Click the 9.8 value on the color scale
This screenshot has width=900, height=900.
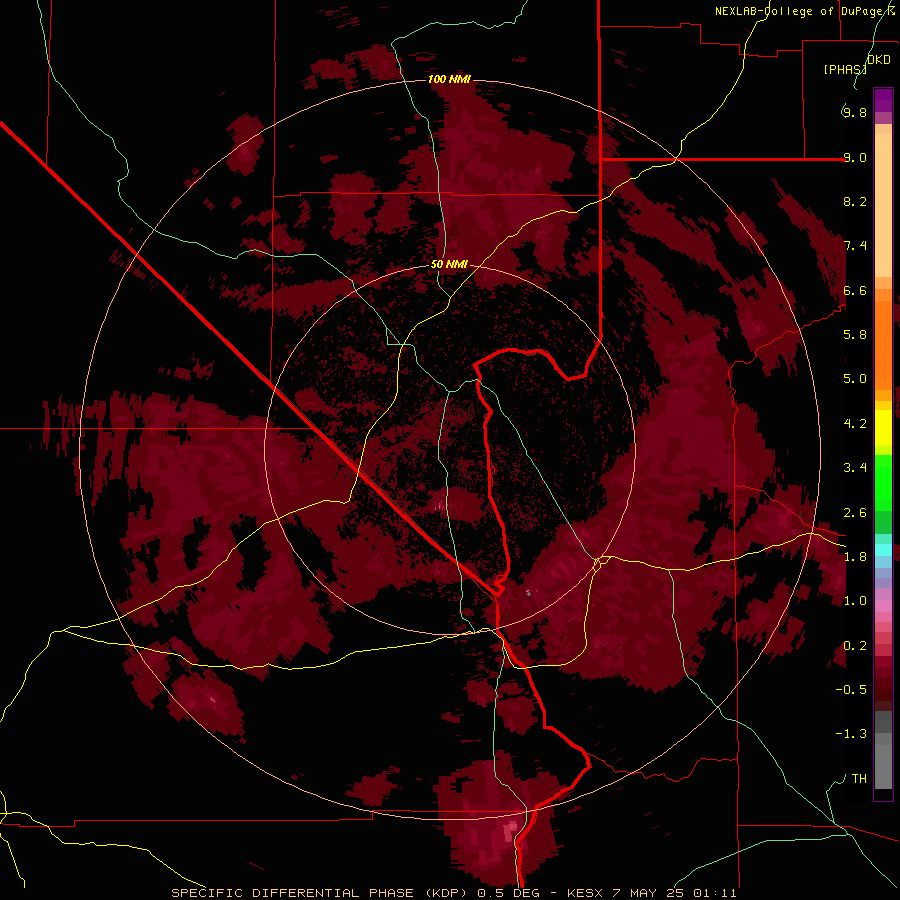click(855, 112)
